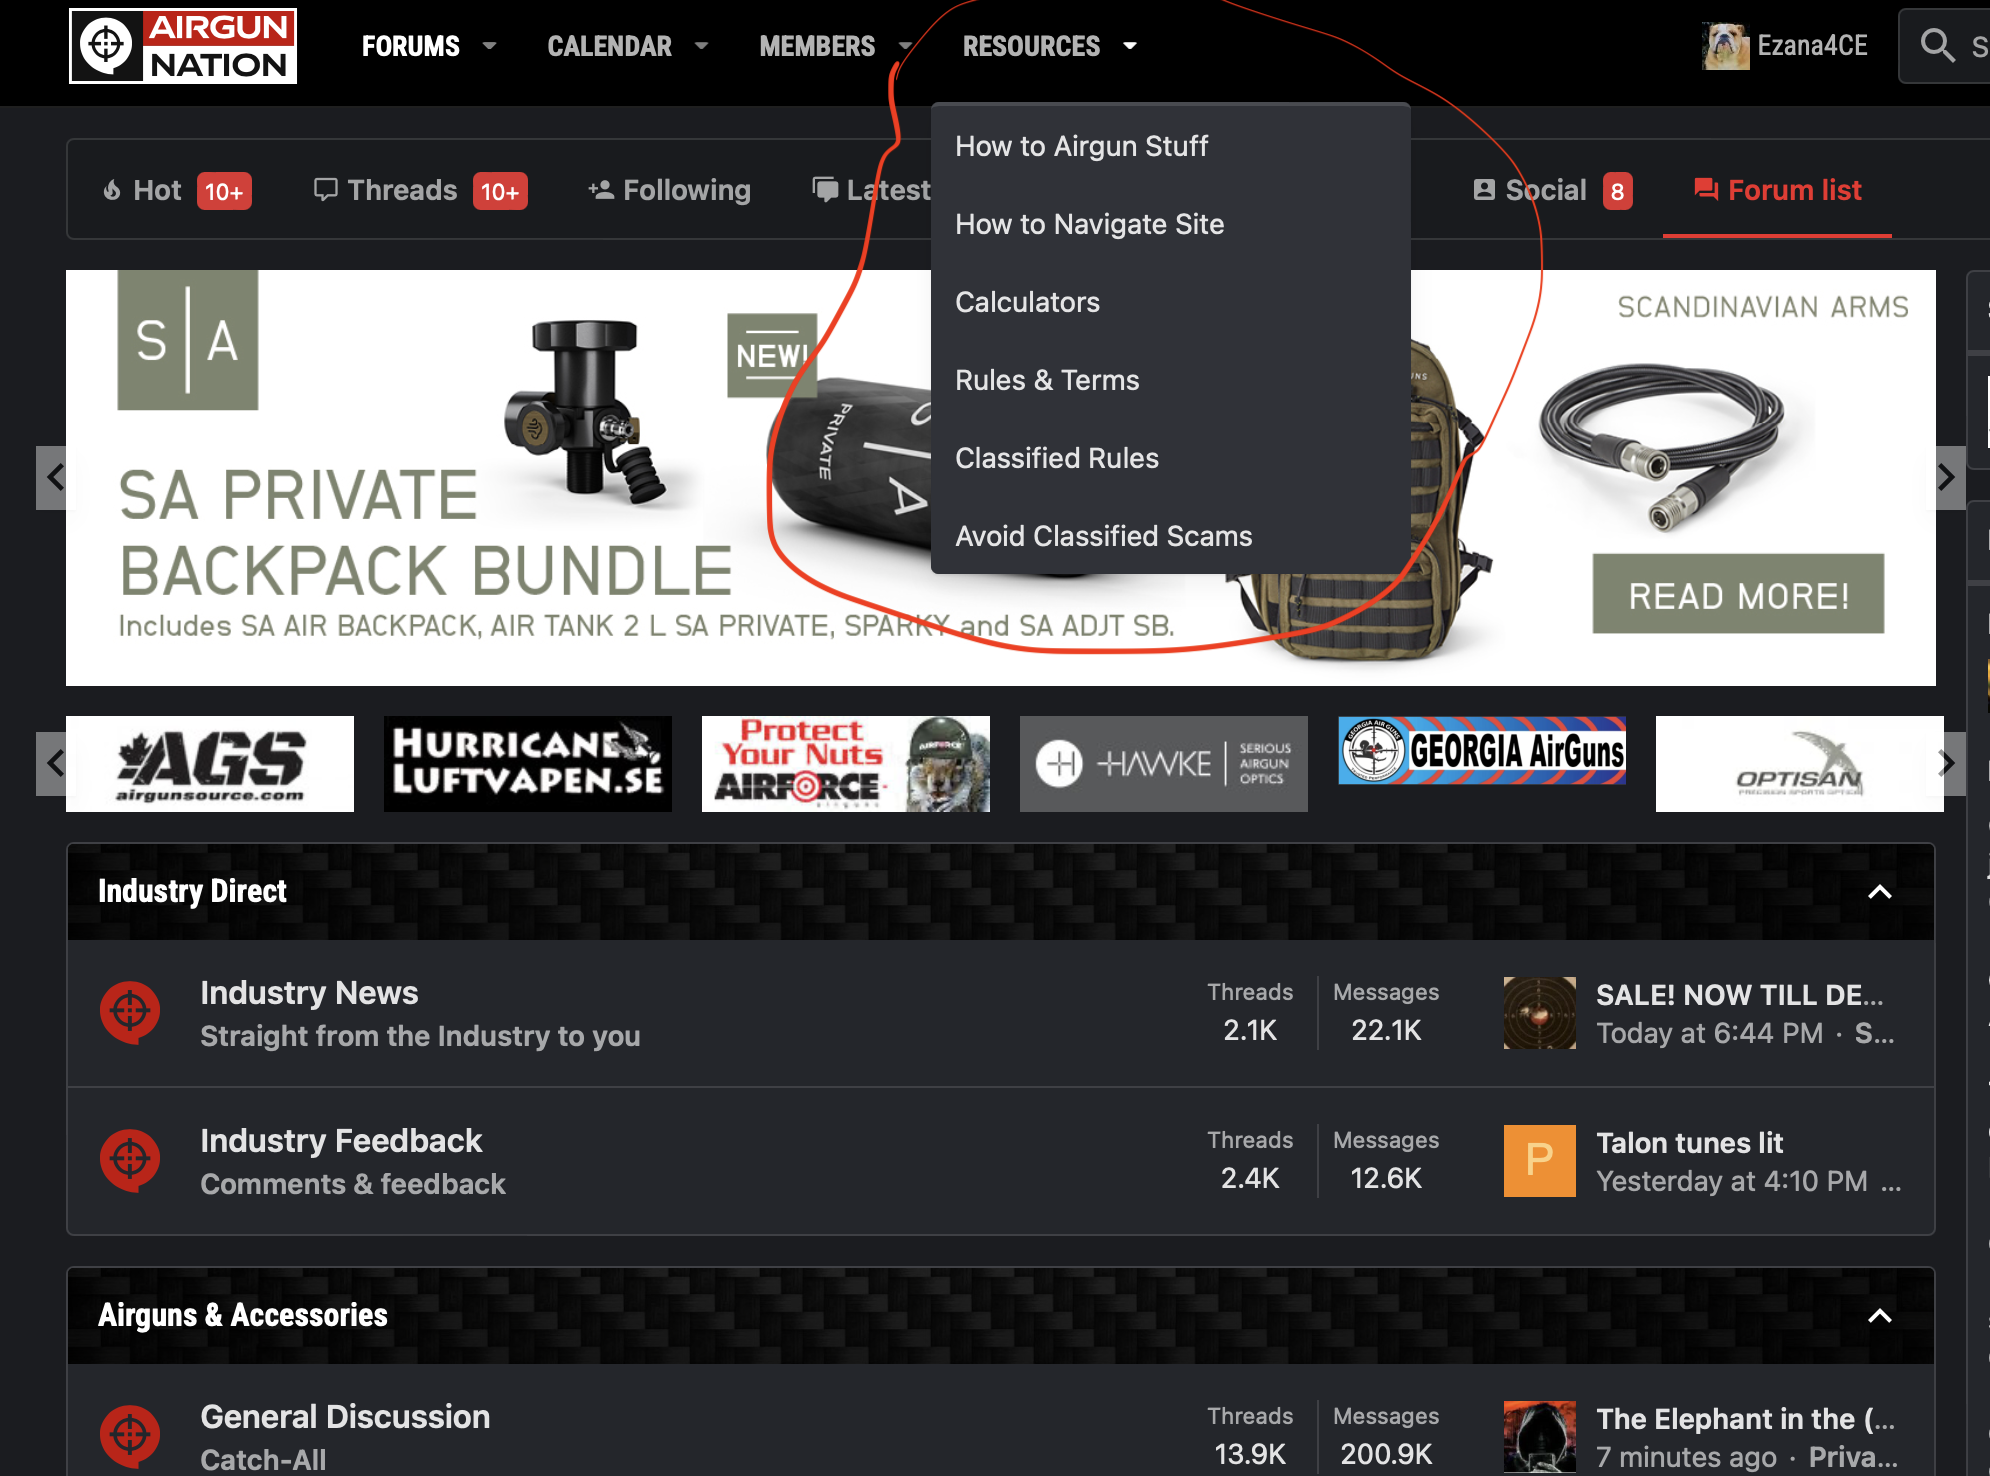This screenshot has height=1476, width=1990.
Task: Collapse the Industry Direct section
Action: pos(1880,892)
